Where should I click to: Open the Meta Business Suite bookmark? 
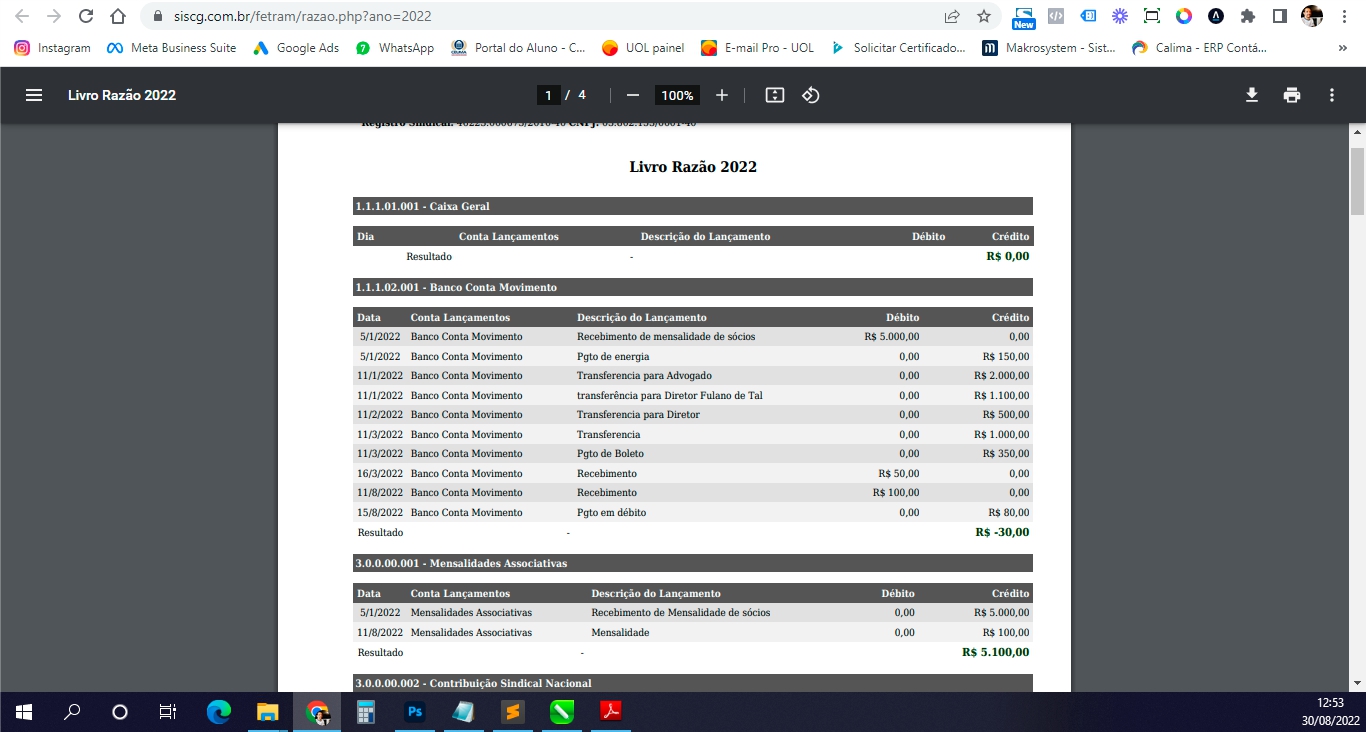(171, 47)
